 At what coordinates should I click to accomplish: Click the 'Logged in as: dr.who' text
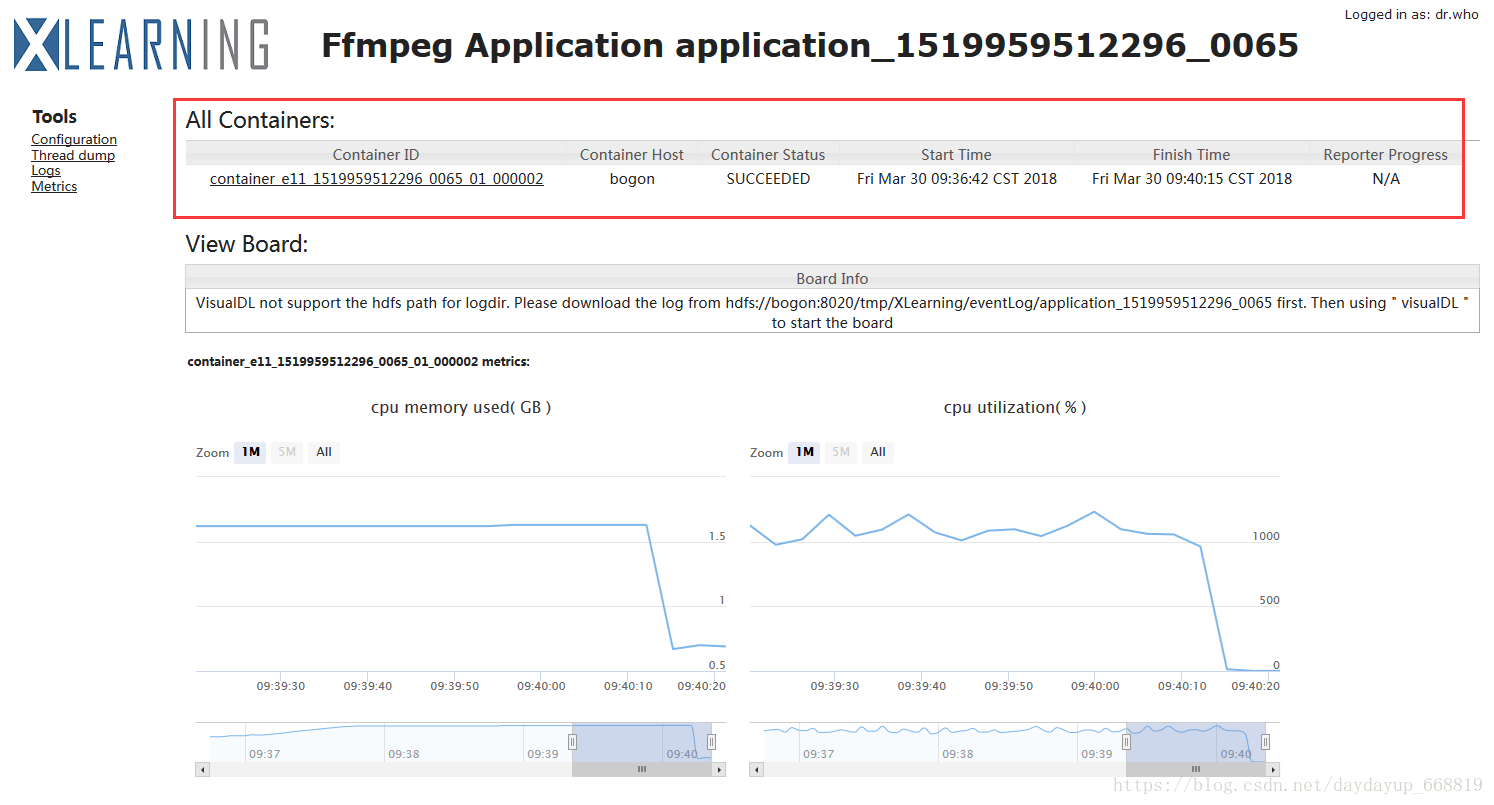1411,14
